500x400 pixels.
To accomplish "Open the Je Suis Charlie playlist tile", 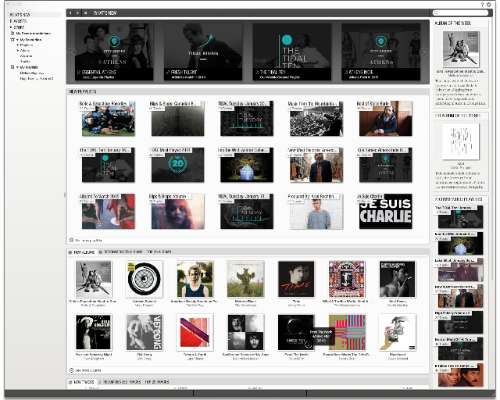I will pyautogui.click(x=386, y=211).
